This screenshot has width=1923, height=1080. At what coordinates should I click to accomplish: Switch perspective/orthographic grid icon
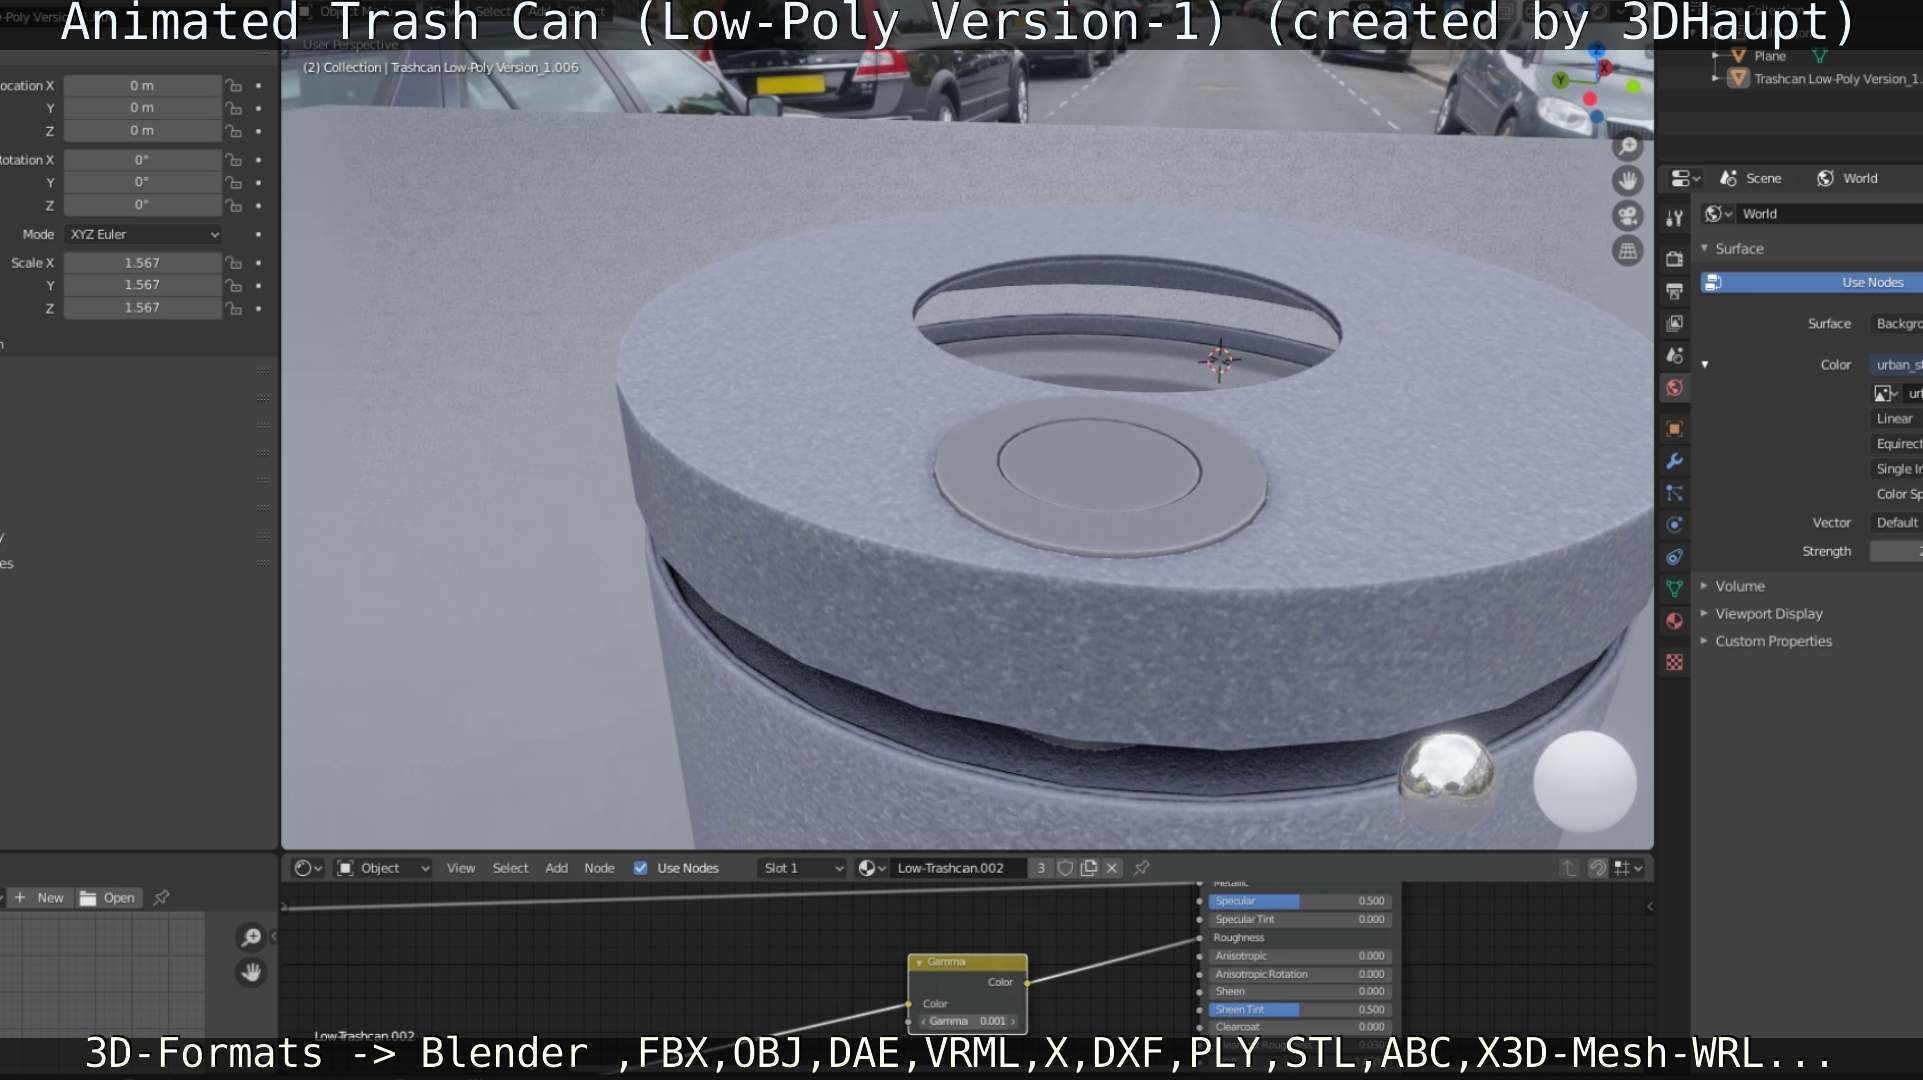[1628, 251]
